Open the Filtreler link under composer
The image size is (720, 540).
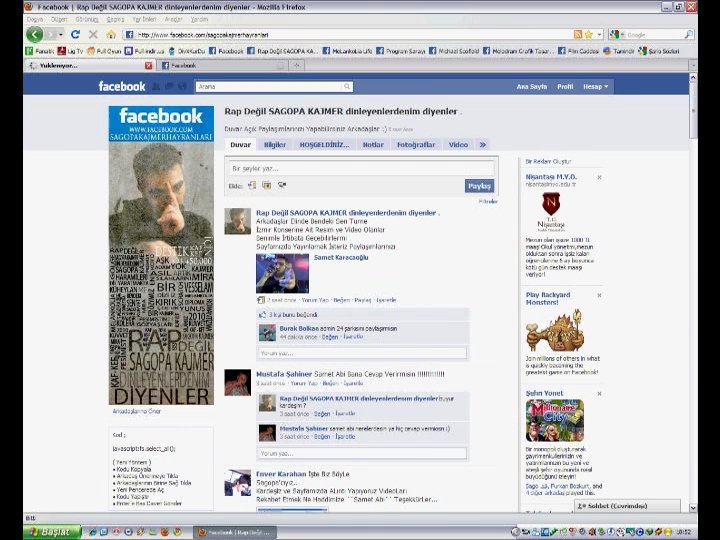(x=488, y=202)
